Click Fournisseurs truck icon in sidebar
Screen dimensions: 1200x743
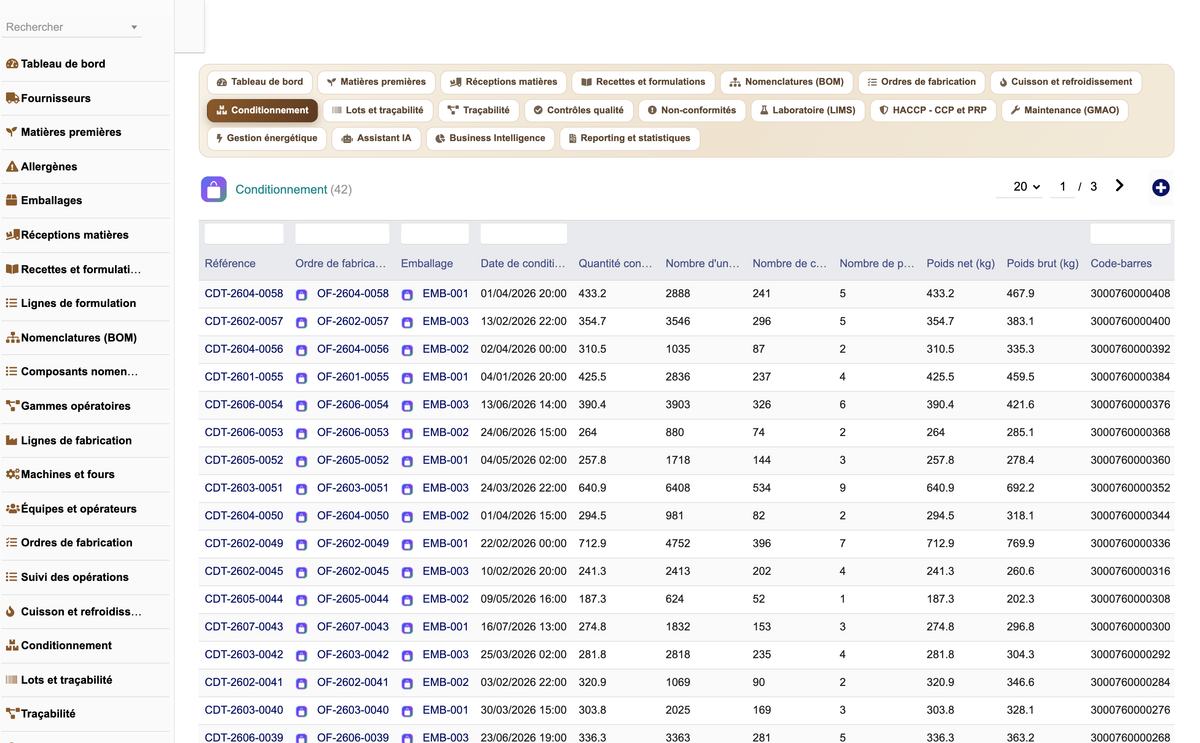[12, 98]
